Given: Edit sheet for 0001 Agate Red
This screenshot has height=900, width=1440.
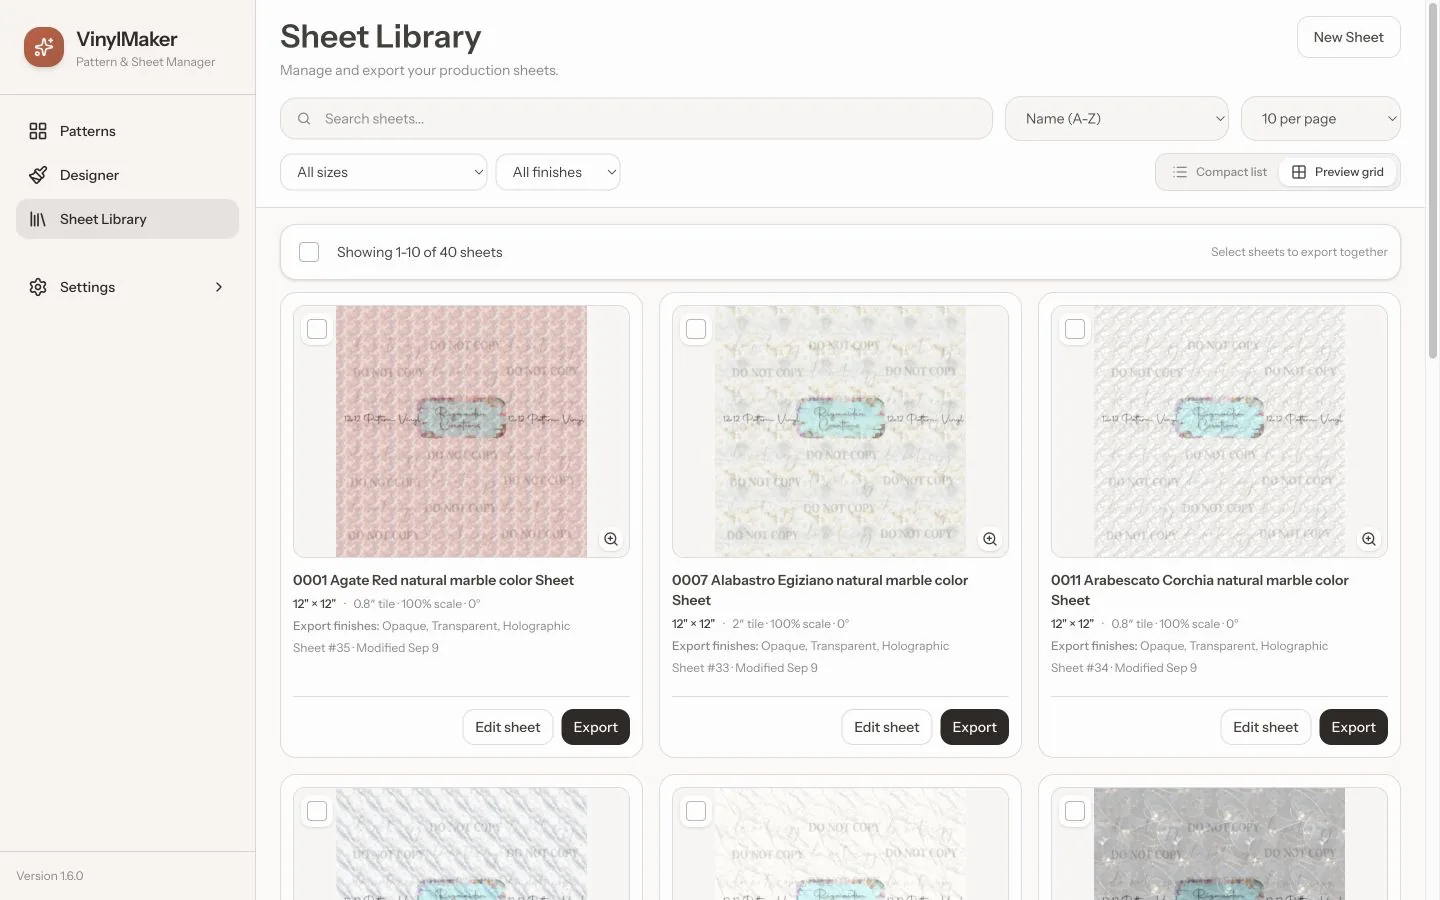Looking at the screenshot, I should [x=507, y=727].
